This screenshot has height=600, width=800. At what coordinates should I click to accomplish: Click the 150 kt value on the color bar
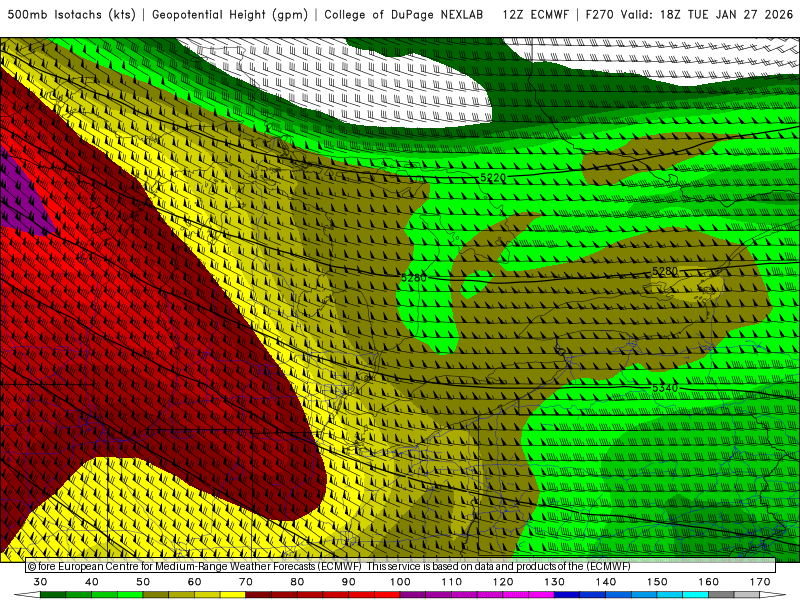(657, 582)
